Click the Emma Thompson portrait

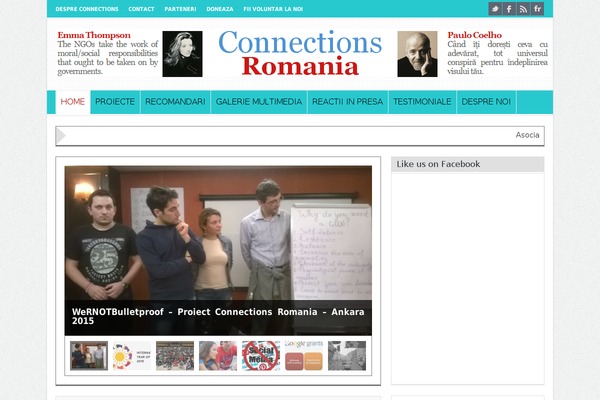coord(183,54)
